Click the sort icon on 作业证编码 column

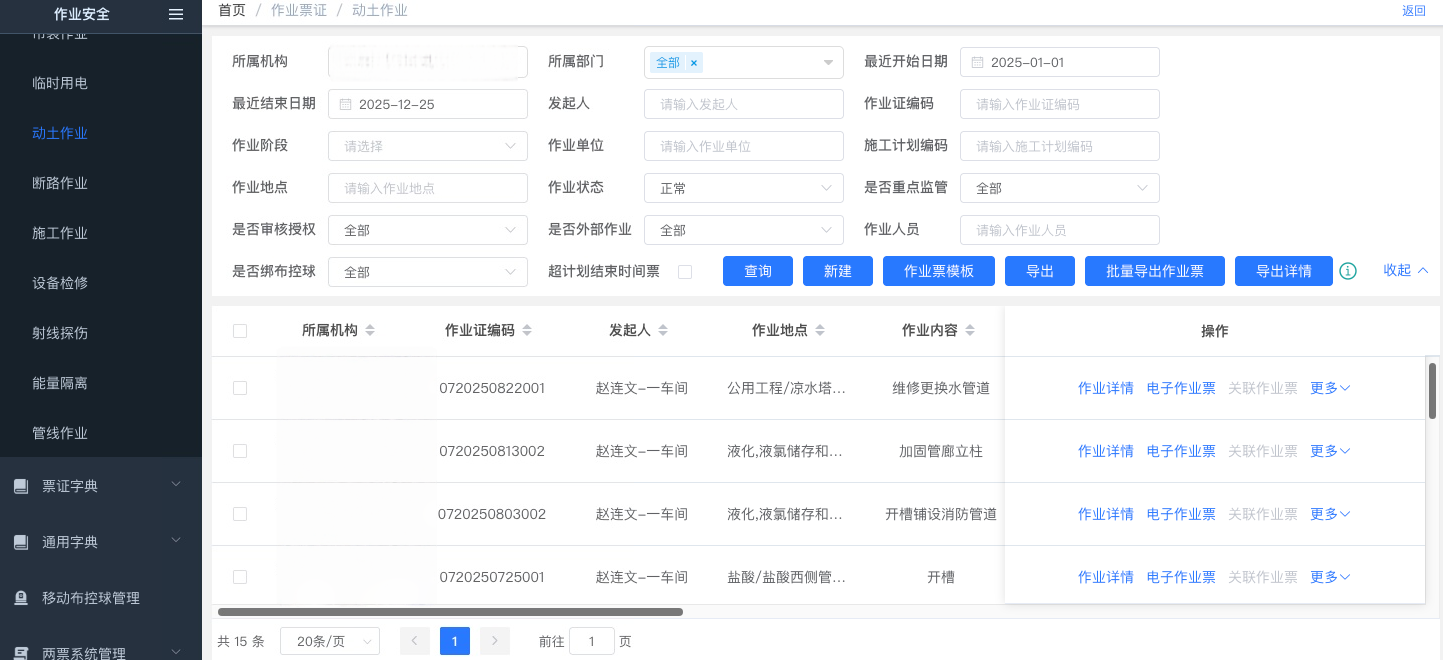[527, 331]
